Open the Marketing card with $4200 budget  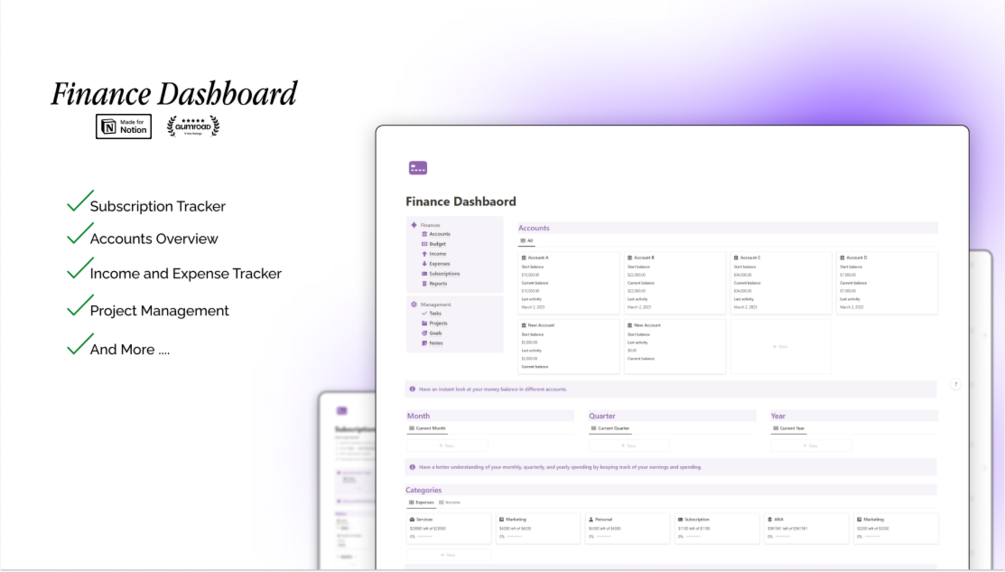538,528
